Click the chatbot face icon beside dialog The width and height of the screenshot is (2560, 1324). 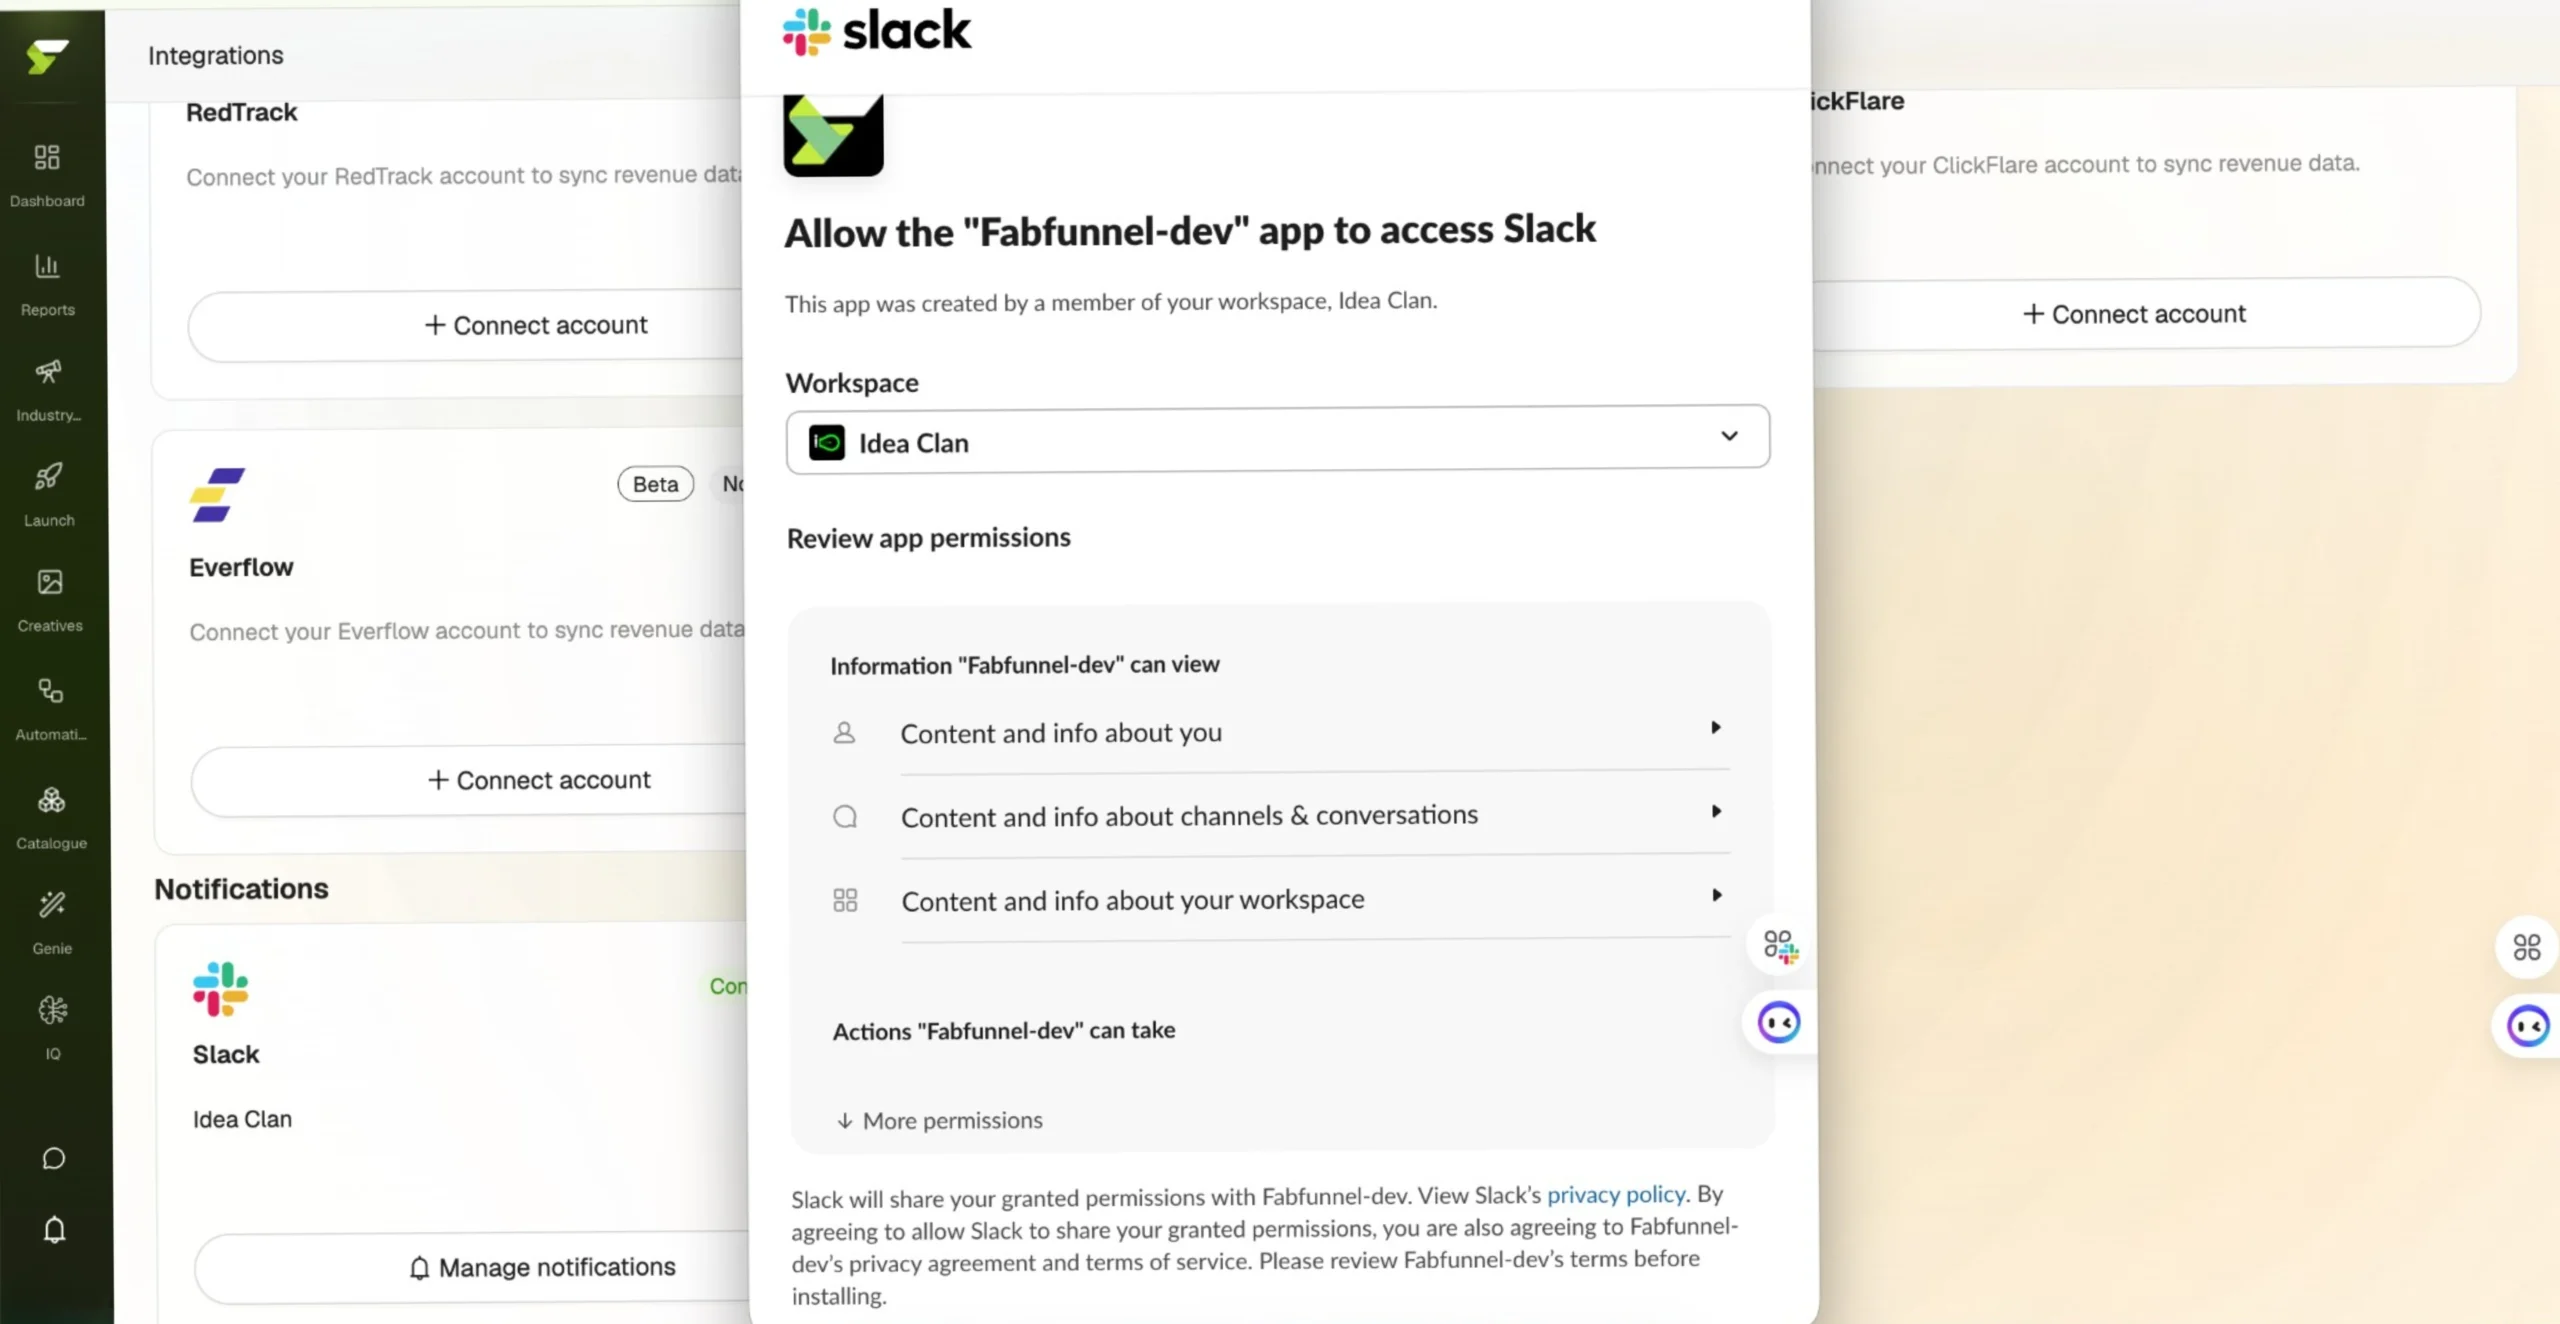click(x=1779, y=1023)
